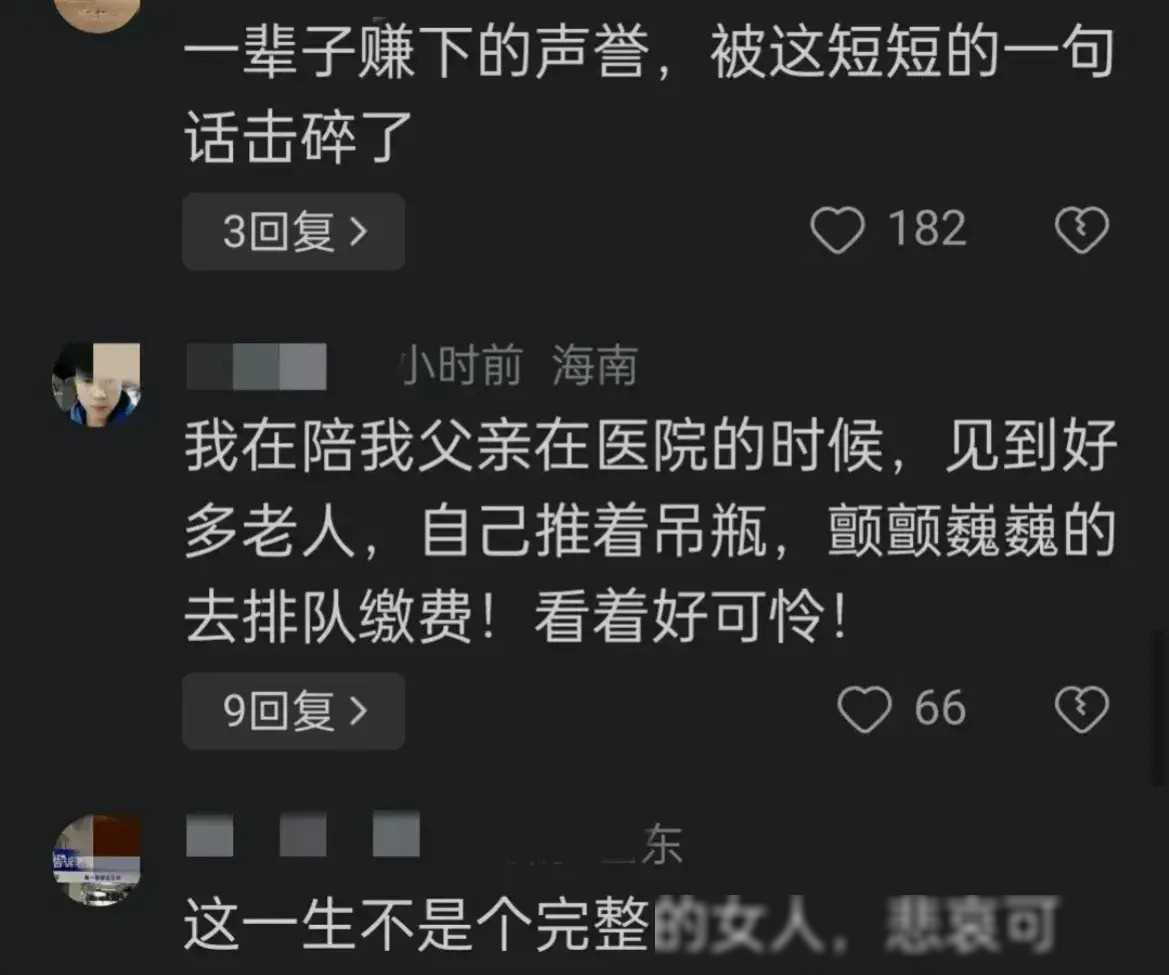Click the 182 like count

click(x=927, y=228)
